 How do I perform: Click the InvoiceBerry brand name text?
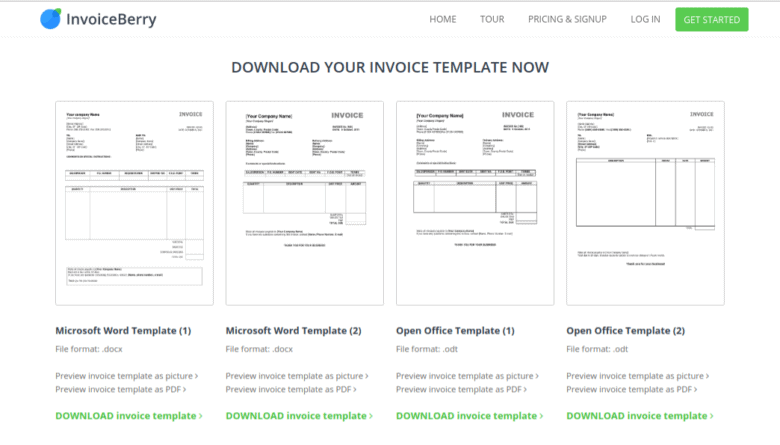(111, 19)
